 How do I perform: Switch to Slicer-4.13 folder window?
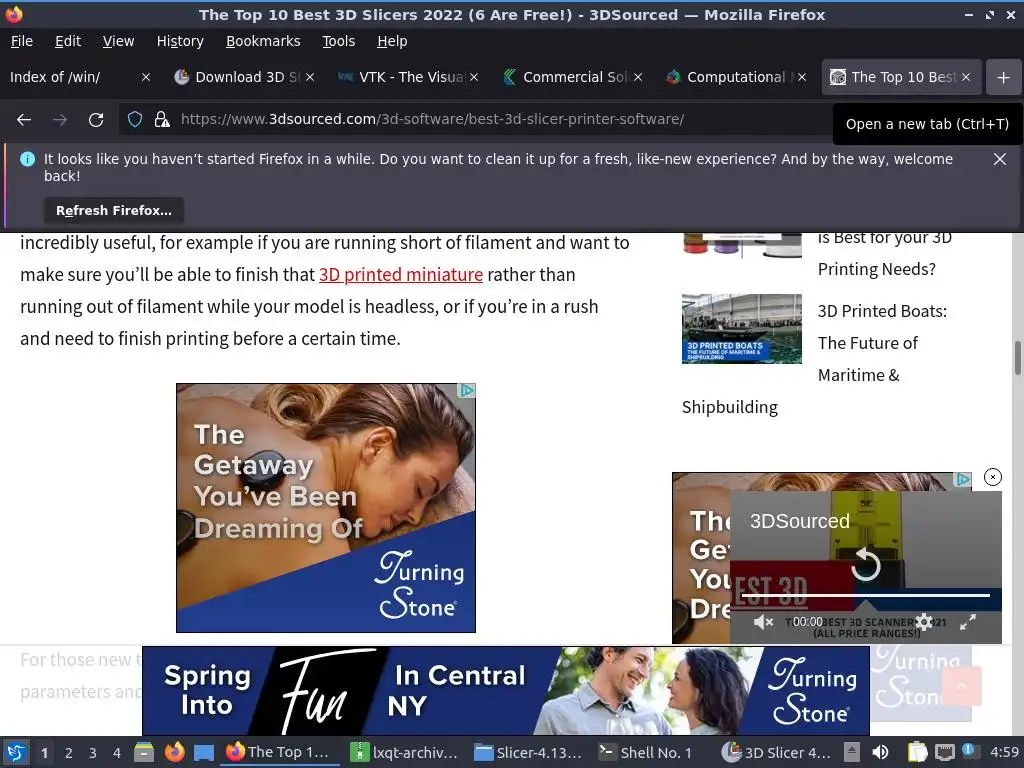[x=529, y=753]
